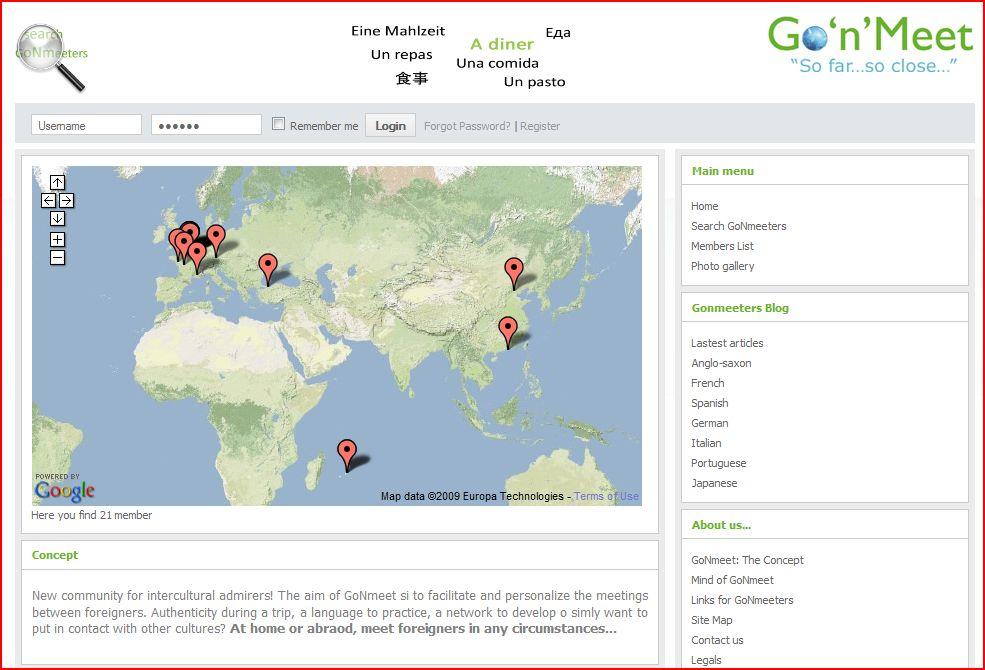Open Links for GoNmeeters

pos(743,600)
